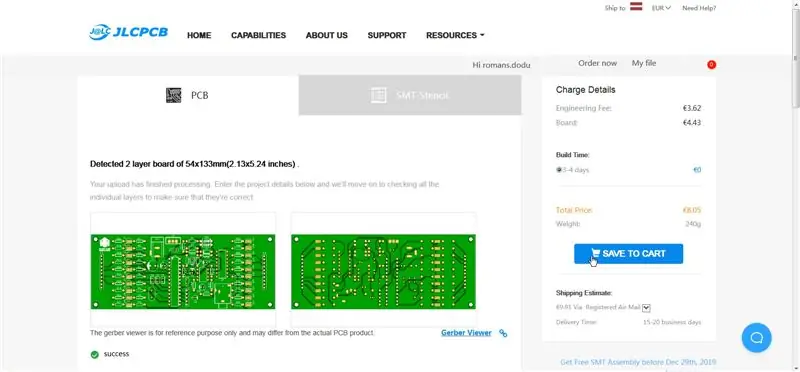Viewport: 800px width, 372px height.
Task: Click the link icon beside Gerber Viewer
Action: coord(503,333)
